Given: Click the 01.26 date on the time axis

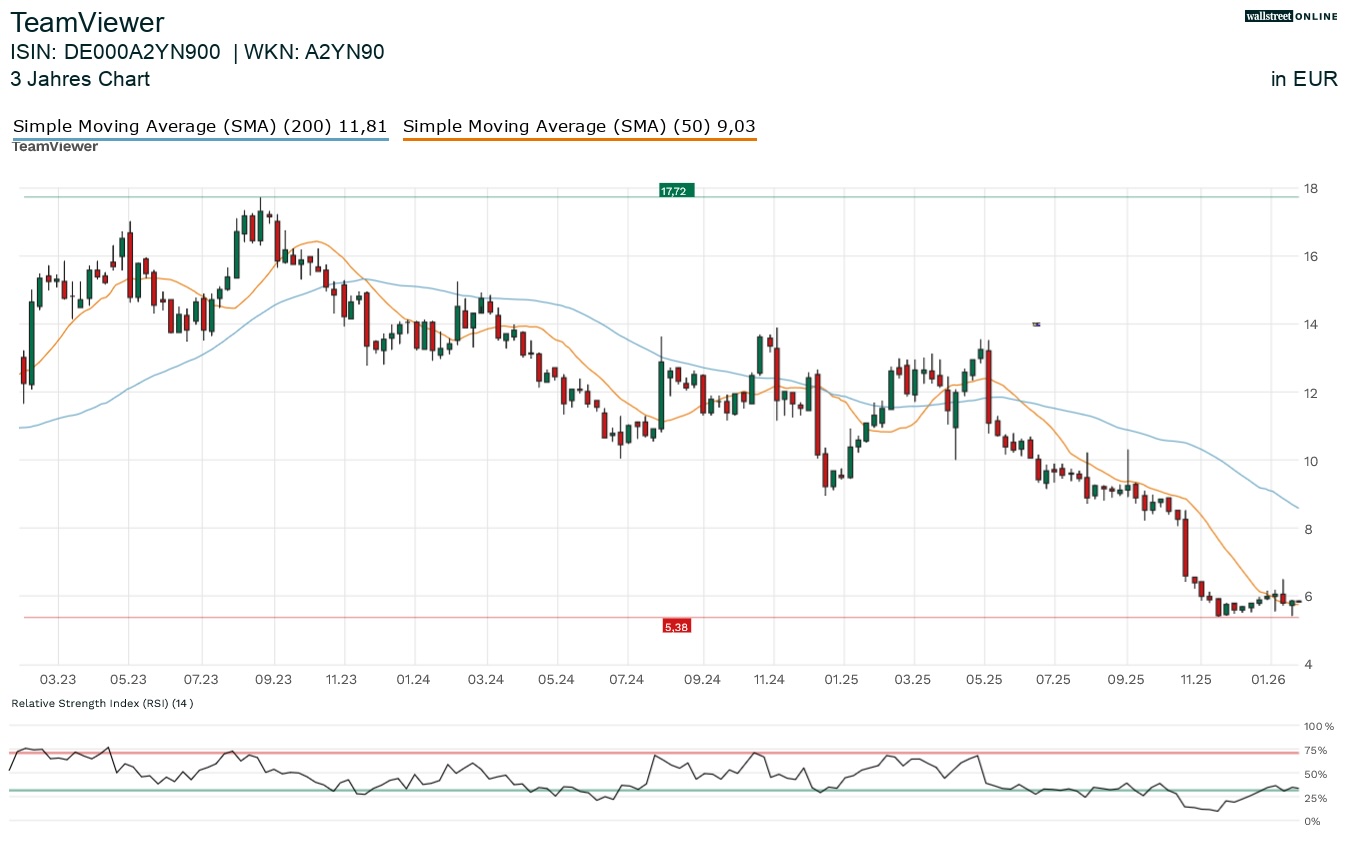Looking at the screenshot, I should click(1269, 679).
